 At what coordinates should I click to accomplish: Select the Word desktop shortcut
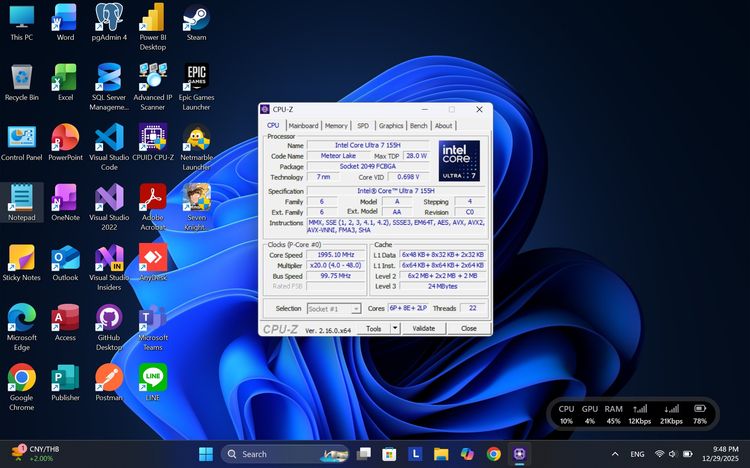click(65, 22)
